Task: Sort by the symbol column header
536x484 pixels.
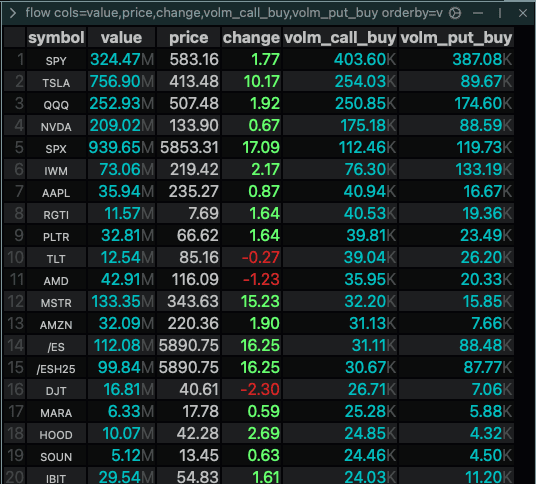Action: point(56,37)
